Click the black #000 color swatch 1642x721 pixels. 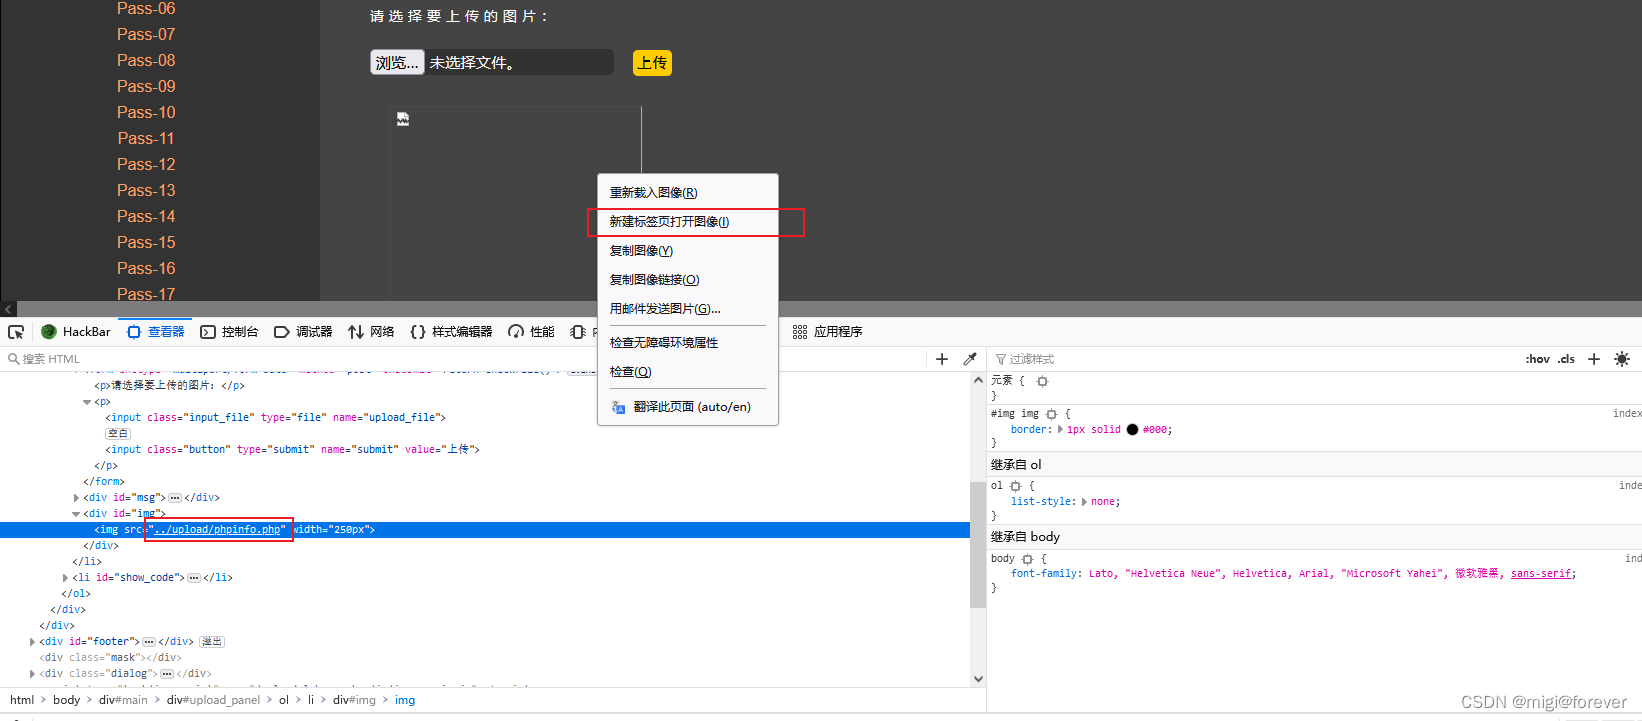tap(1132, 430)
